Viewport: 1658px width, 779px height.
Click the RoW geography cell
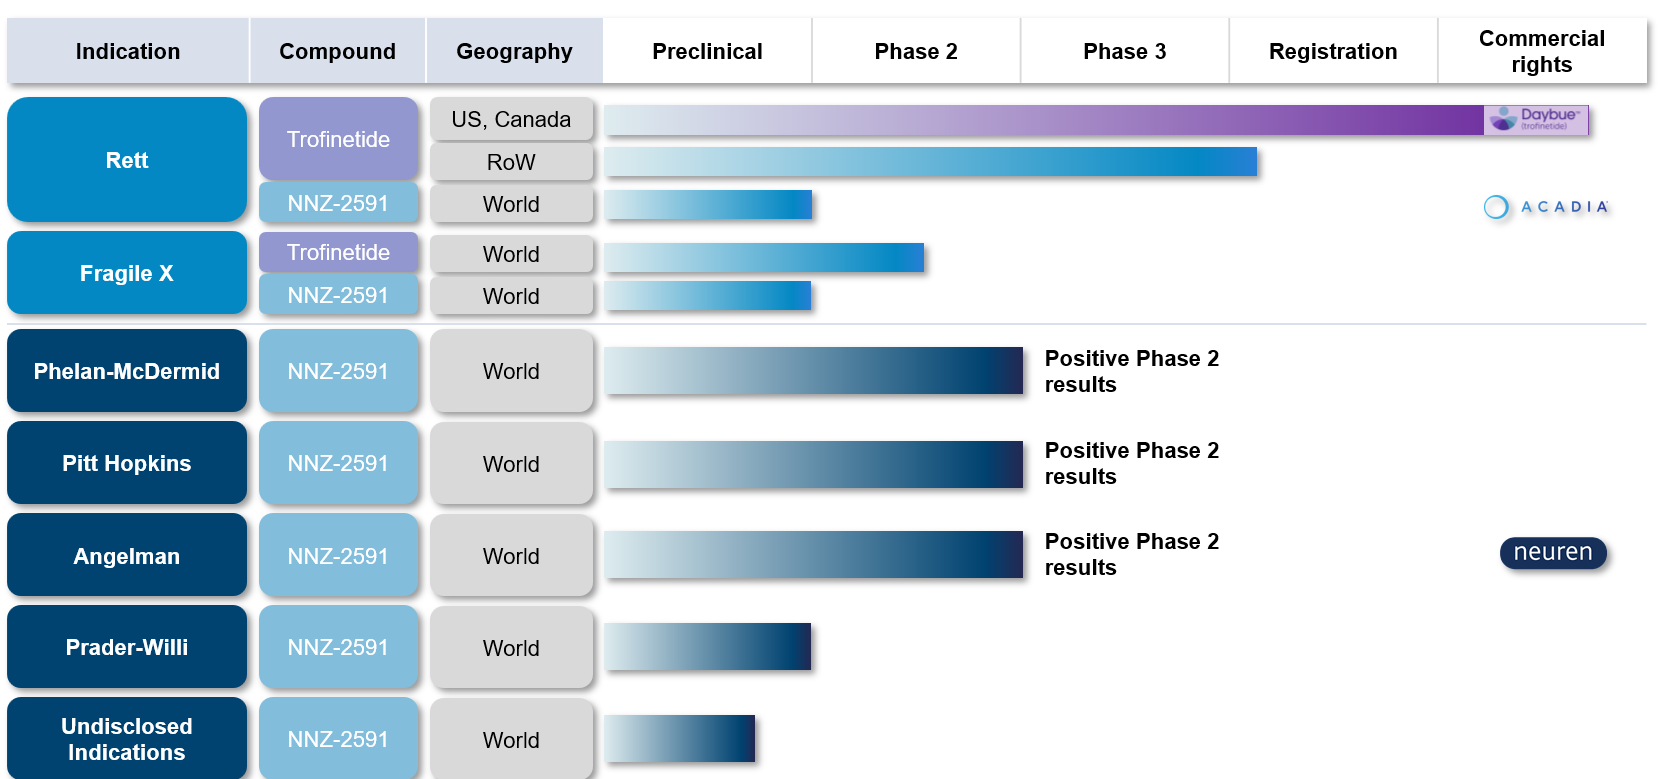[x=511, y=162]
